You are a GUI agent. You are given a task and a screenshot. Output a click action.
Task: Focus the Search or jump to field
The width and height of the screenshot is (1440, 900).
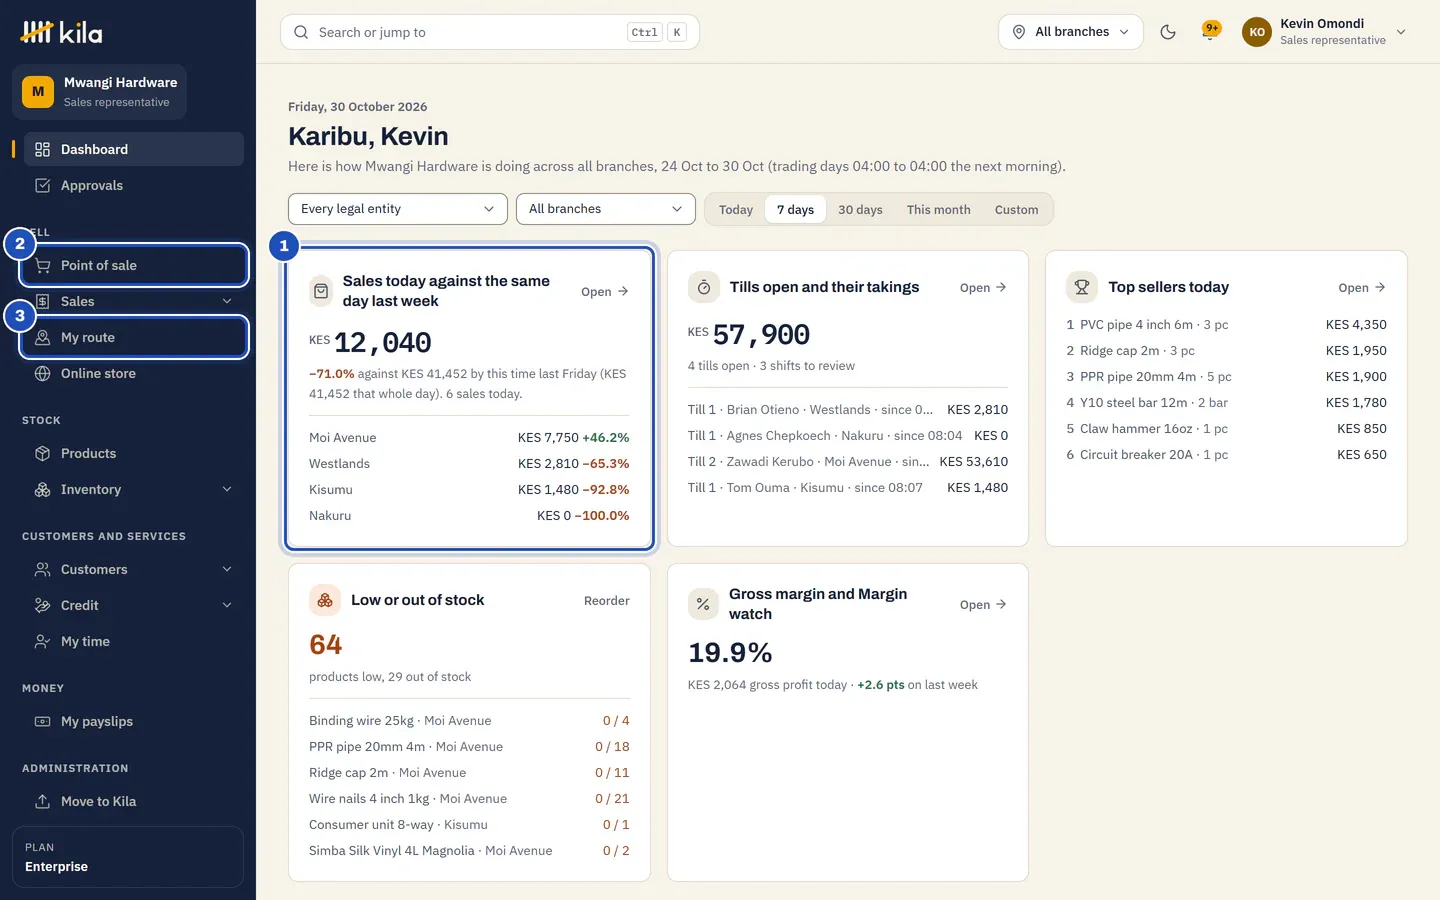(490, 32)
